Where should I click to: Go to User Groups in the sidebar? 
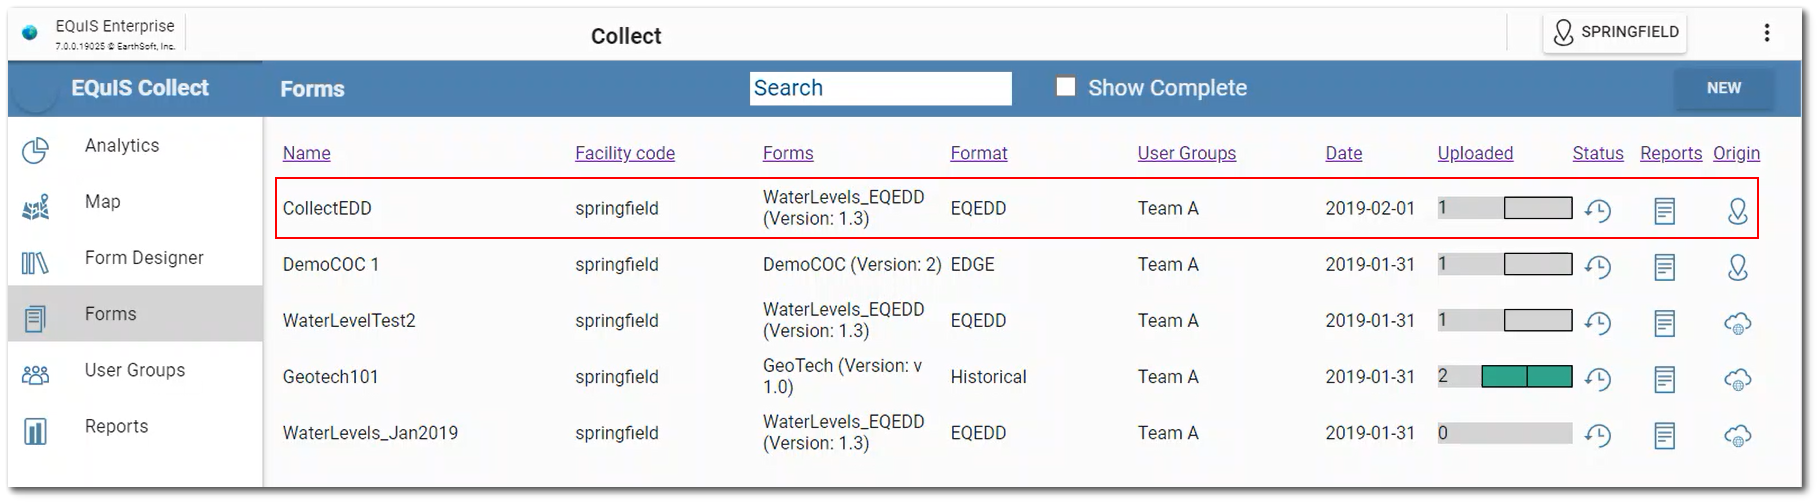135,370
